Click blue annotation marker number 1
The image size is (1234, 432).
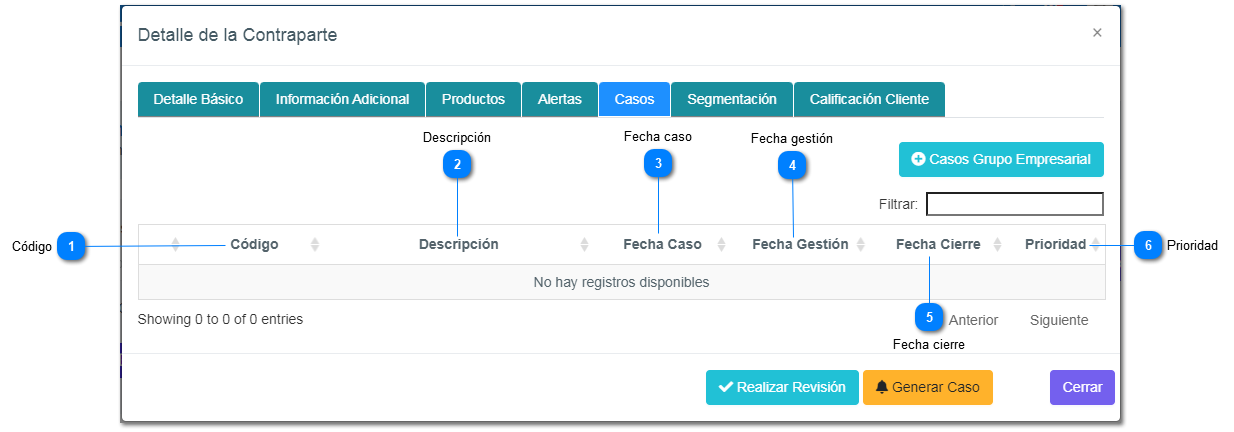(x=71, y=246)
